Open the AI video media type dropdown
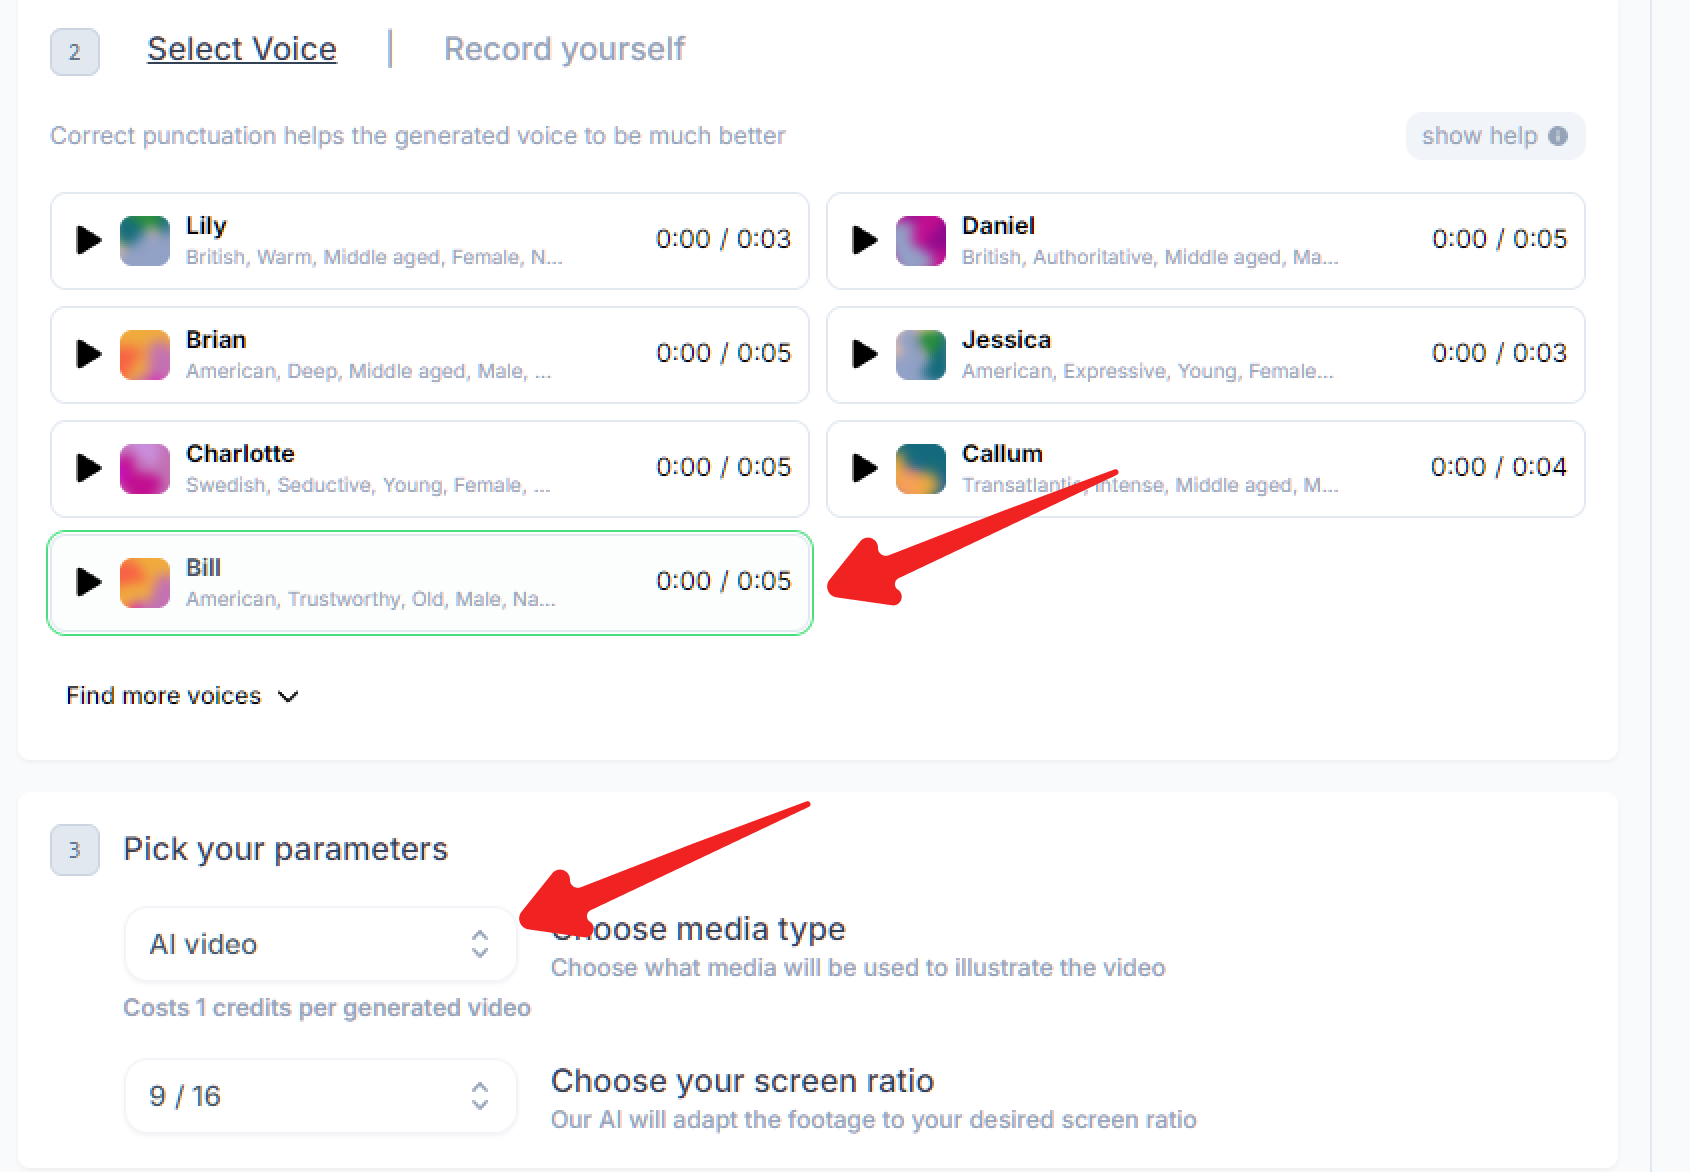1690x1172 pixels. tap(320, 944)
